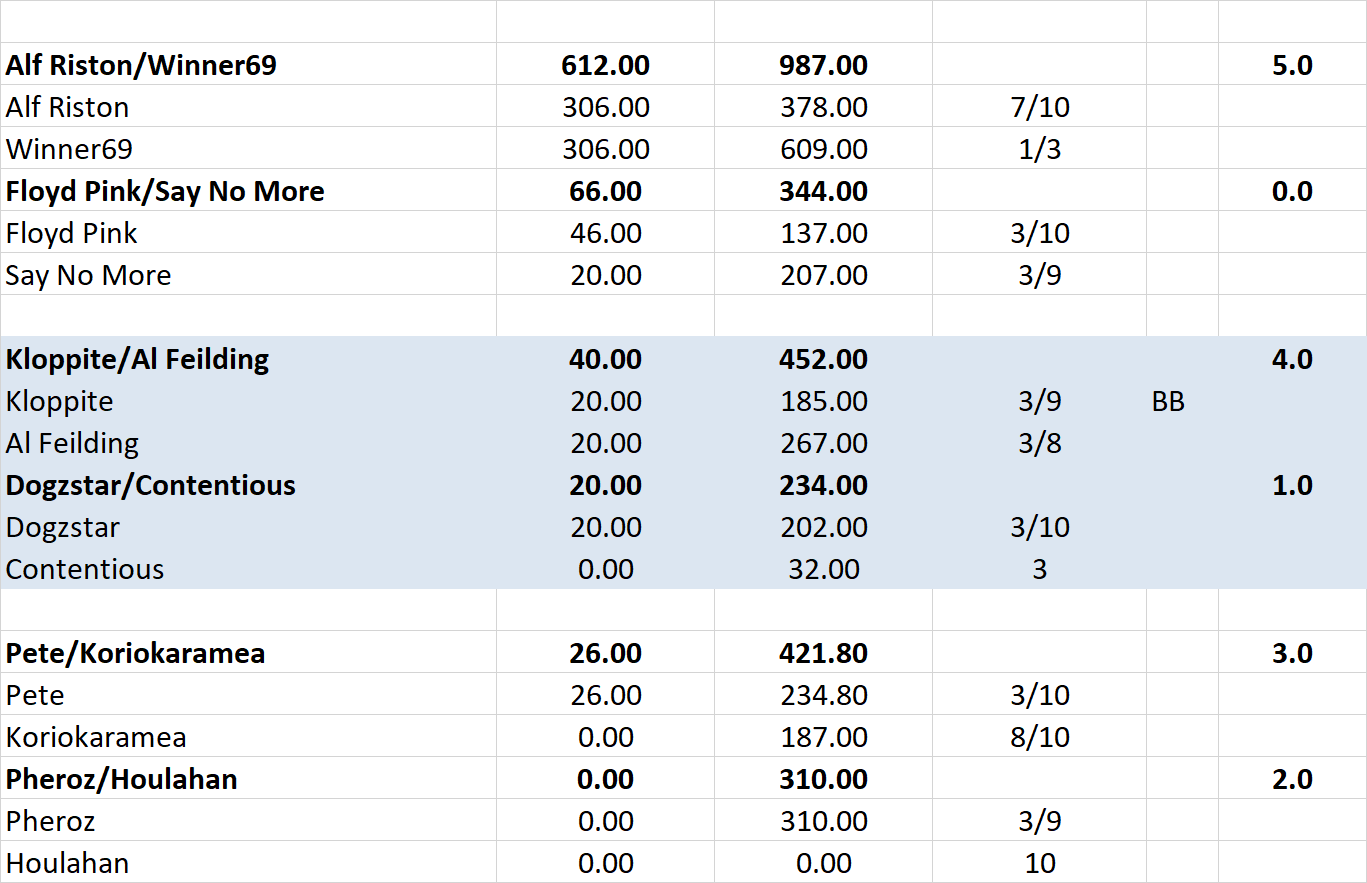Image resolution: width=1367 pixels, height=883 pixels.
Task: Click the 612.00 total cell
Action: [605, 65]
